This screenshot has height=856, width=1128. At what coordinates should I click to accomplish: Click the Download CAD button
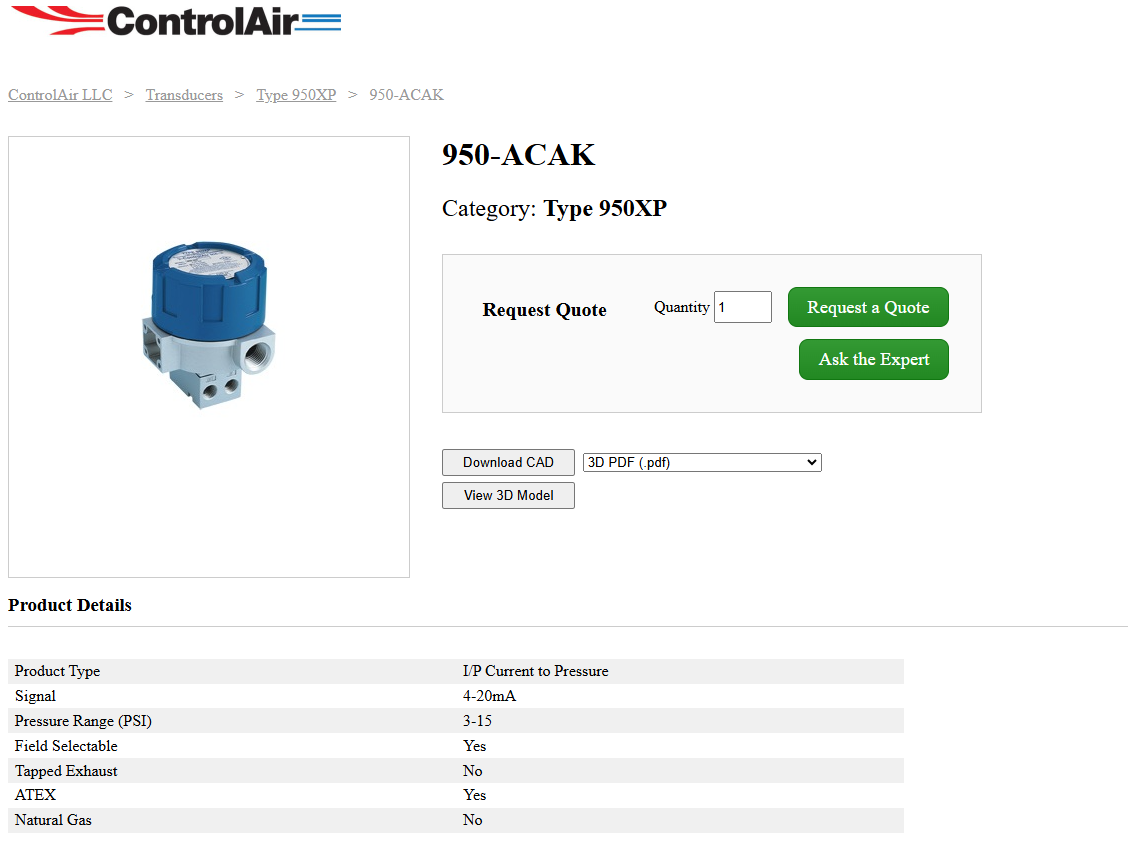[x=509, y=463]
